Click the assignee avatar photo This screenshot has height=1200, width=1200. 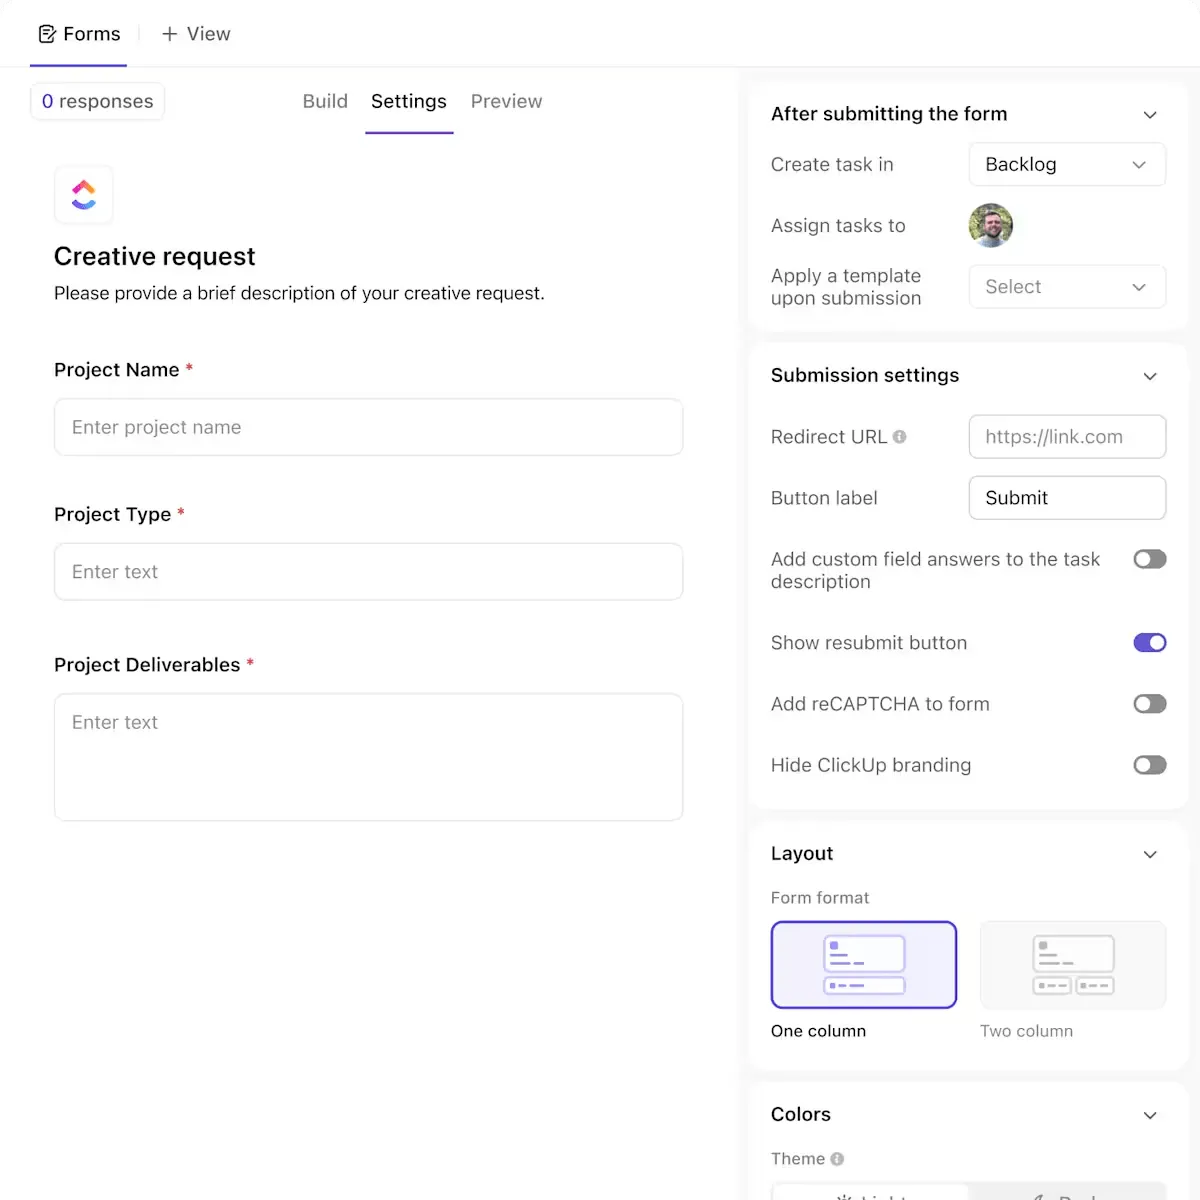click(x=991, y=226)
